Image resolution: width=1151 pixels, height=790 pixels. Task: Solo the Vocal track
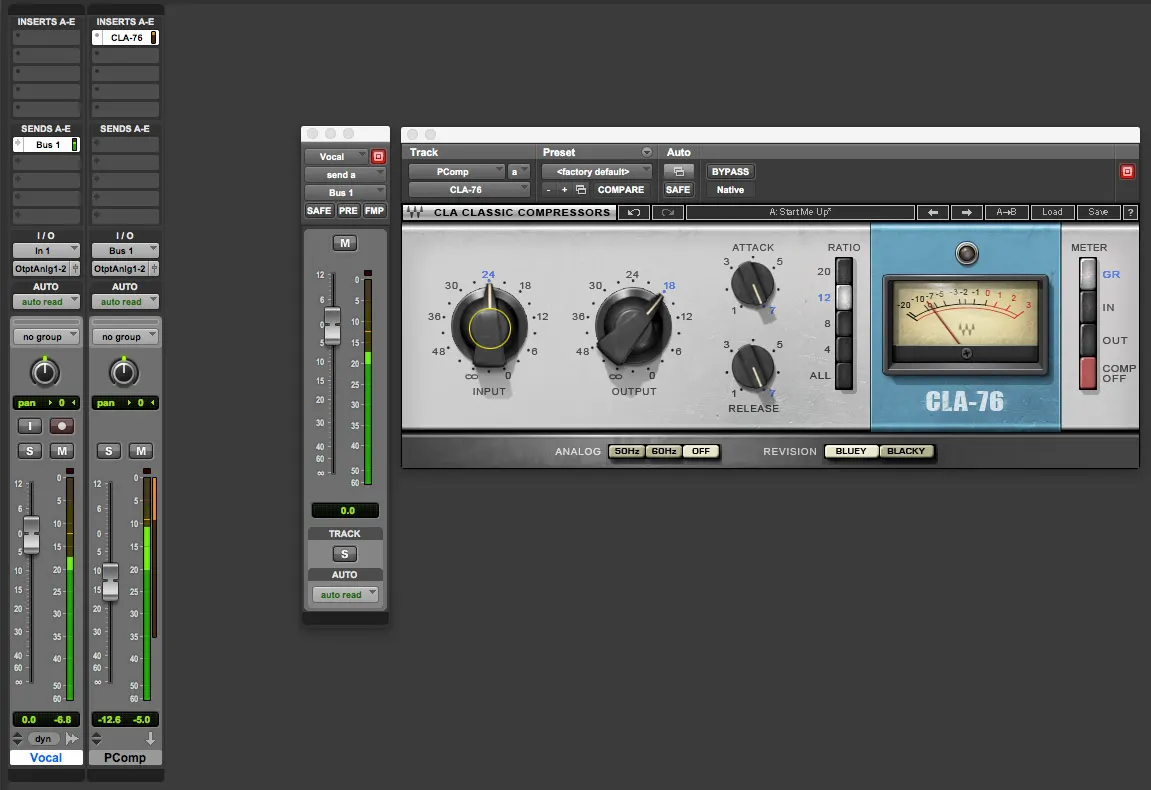[29, 451]
